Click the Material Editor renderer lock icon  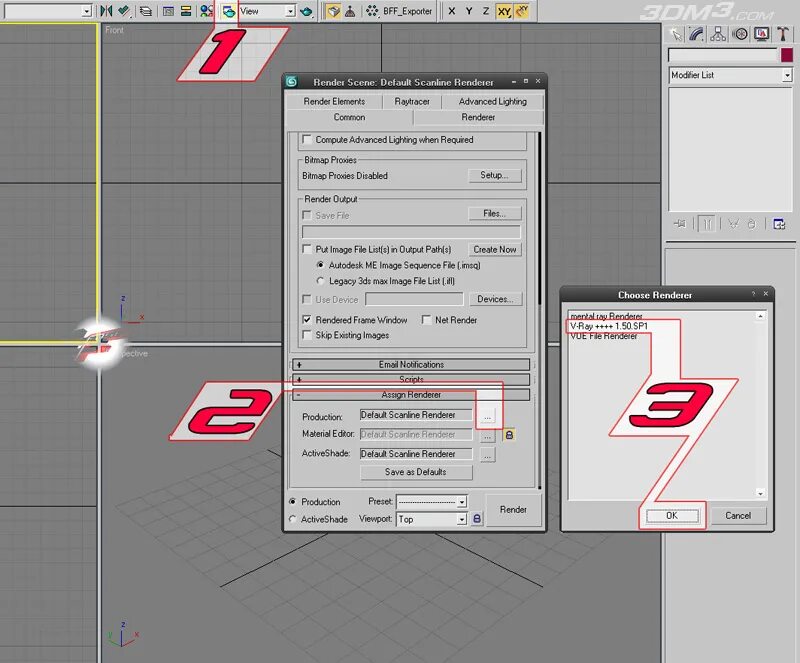pyautogui.click(x=509, y=435)
